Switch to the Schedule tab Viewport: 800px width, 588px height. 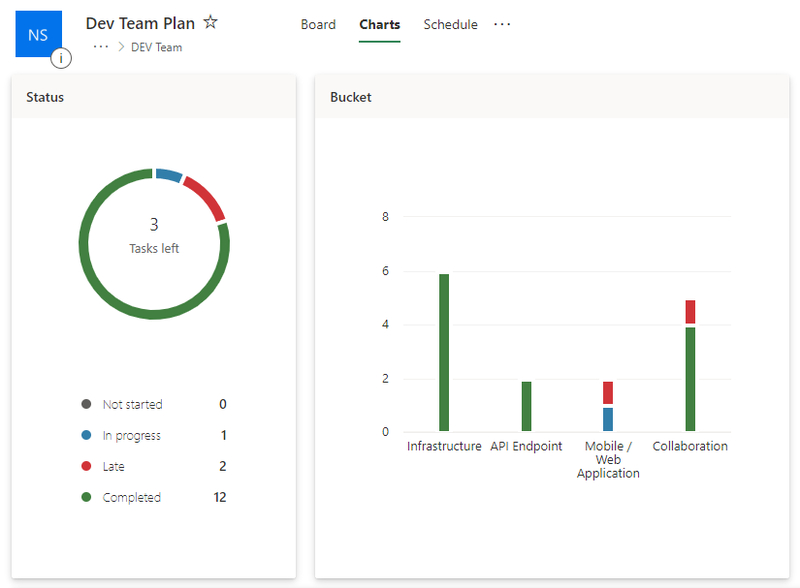(x=450, y=24)
